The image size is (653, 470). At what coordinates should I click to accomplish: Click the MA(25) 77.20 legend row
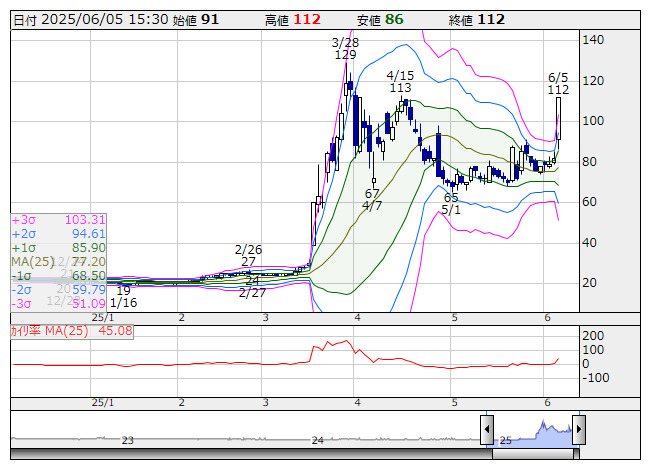pos(58,261)
